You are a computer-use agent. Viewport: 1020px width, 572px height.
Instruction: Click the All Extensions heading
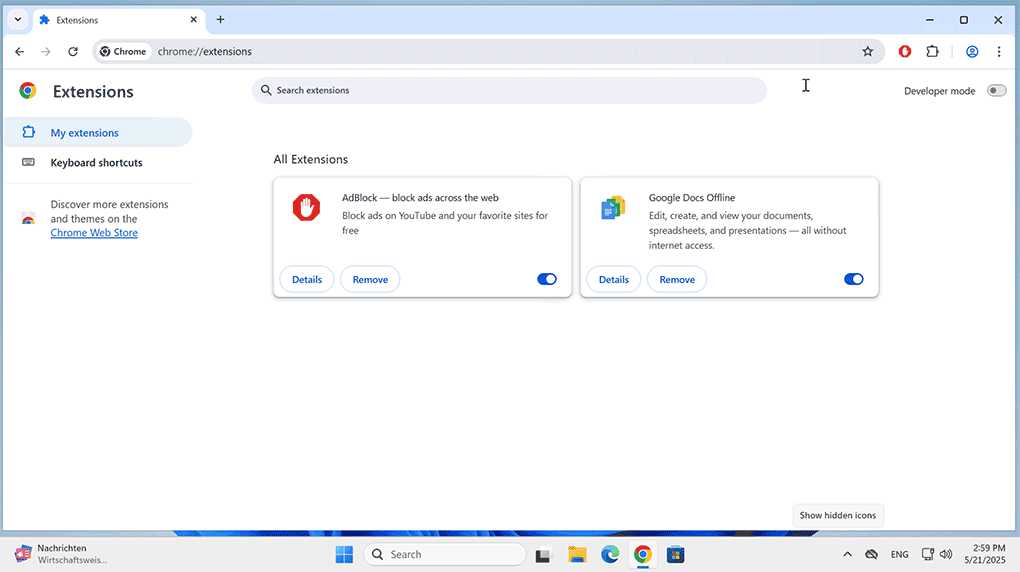pos(310,159)
